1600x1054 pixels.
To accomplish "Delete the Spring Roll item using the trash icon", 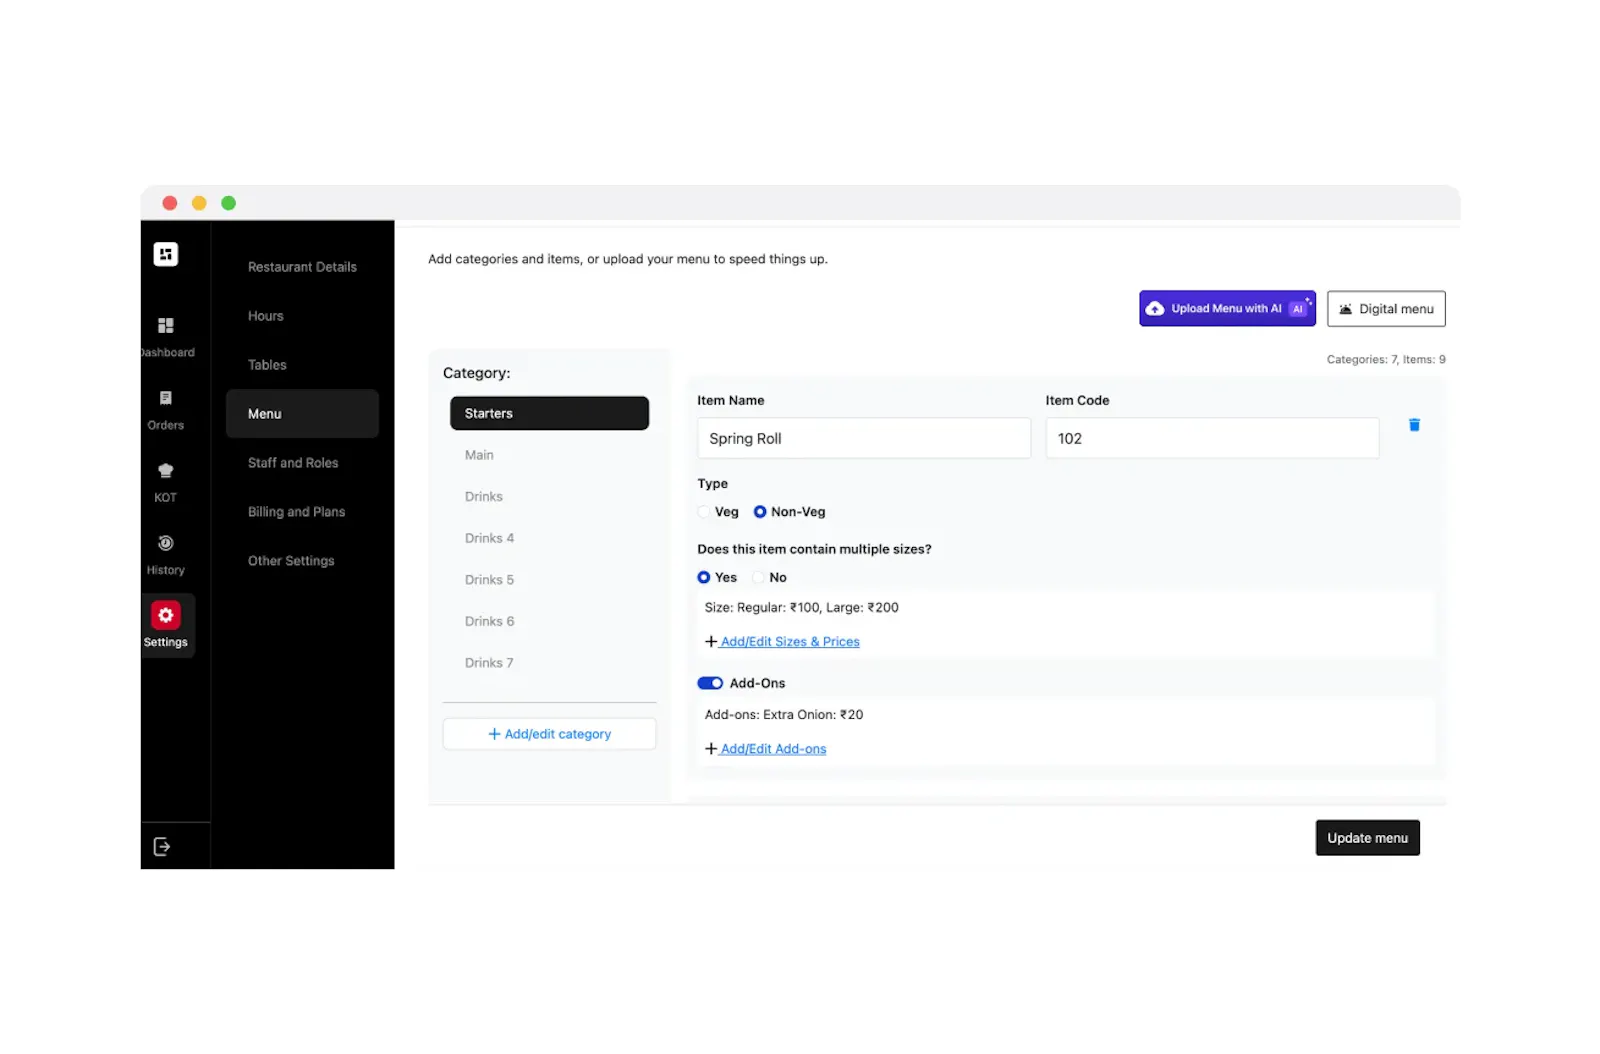I will point(1414,425).
